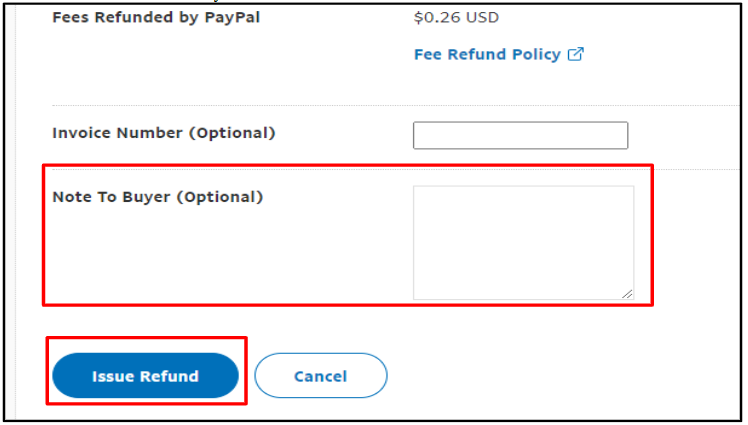Place cursor in the optional invoice number box
748x425 pixels.
click(x=520, y=135)
